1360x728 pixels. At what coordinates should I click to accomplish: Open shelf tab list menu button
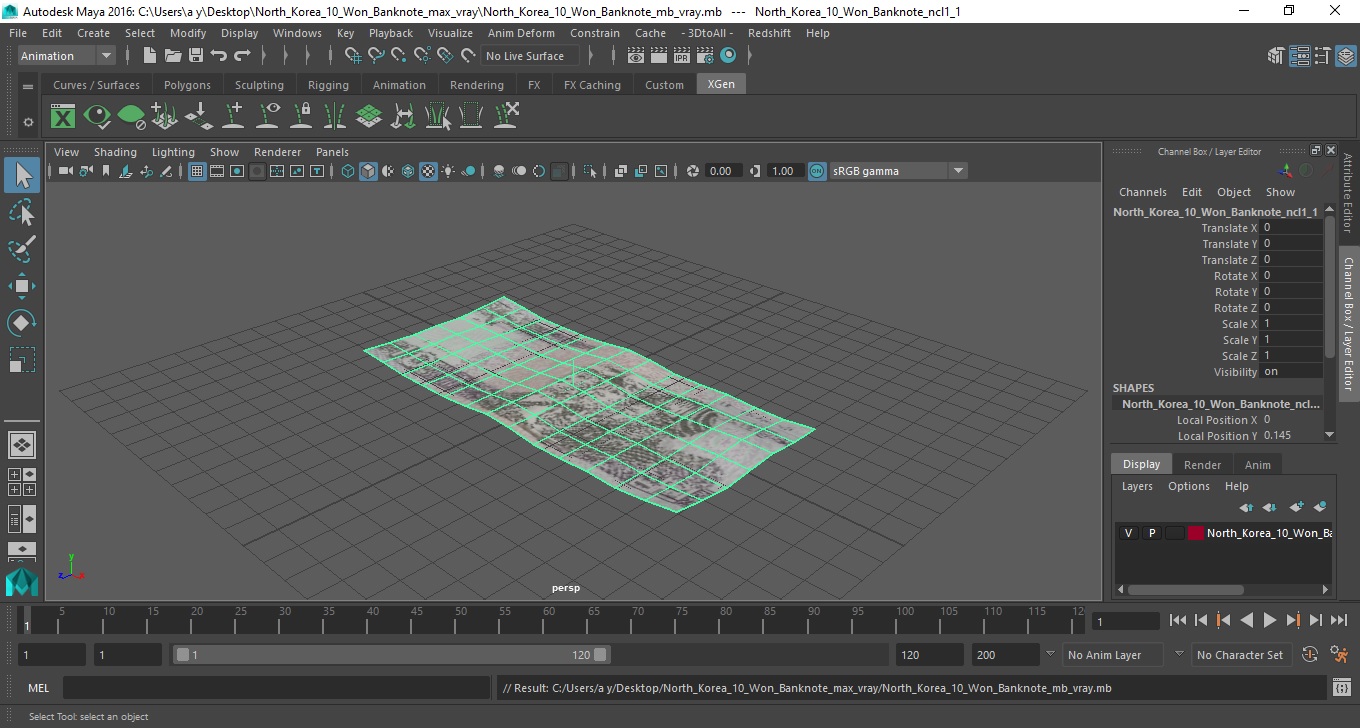coord(28,86)
